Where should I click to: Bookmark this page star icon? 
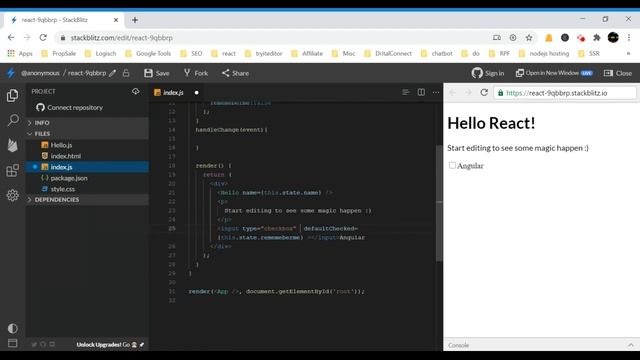point(529,38)
